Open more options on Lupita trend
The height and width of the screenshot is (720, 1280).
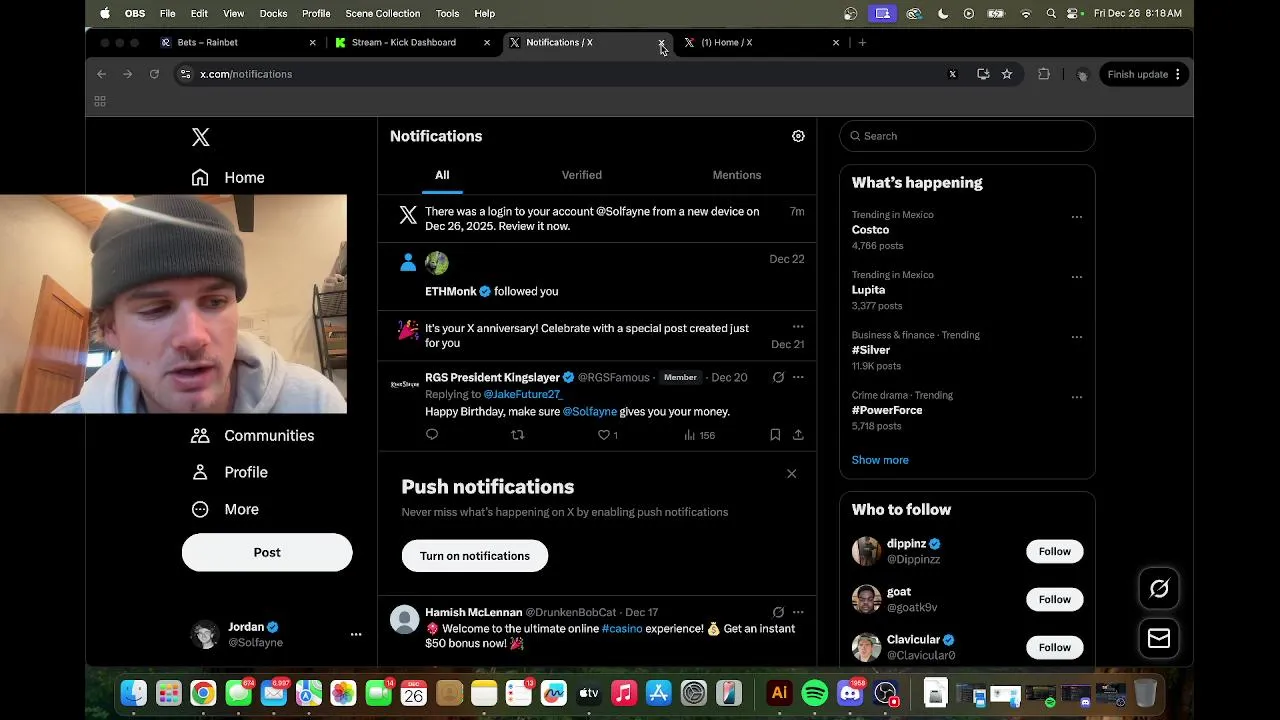pos(1077,276)
